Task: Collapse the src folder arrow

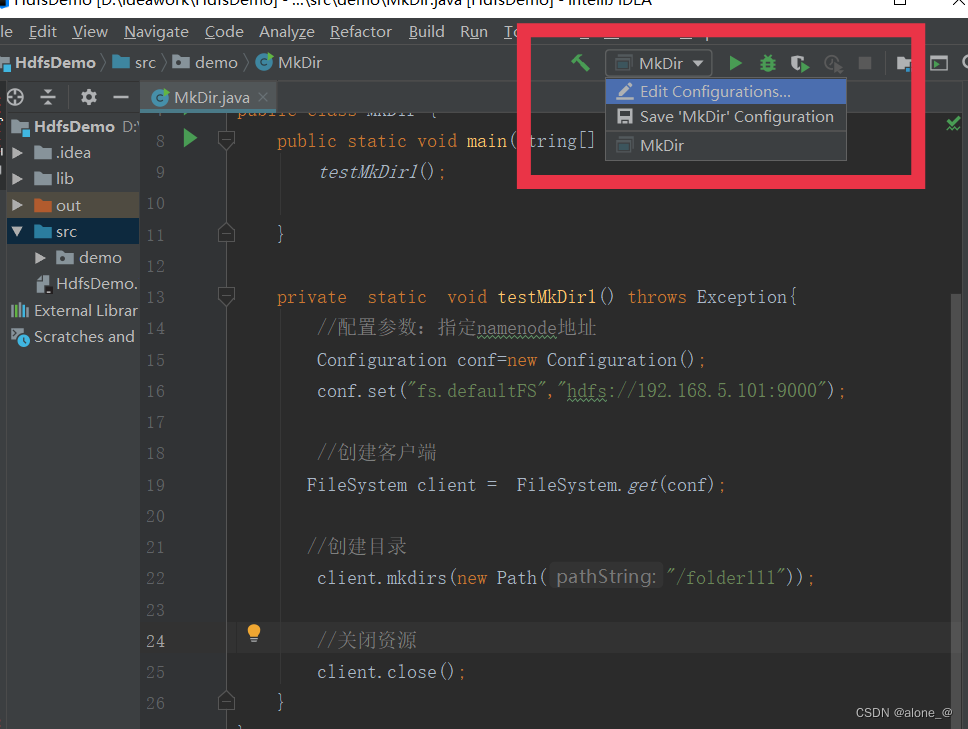Action: coord(17,231)
